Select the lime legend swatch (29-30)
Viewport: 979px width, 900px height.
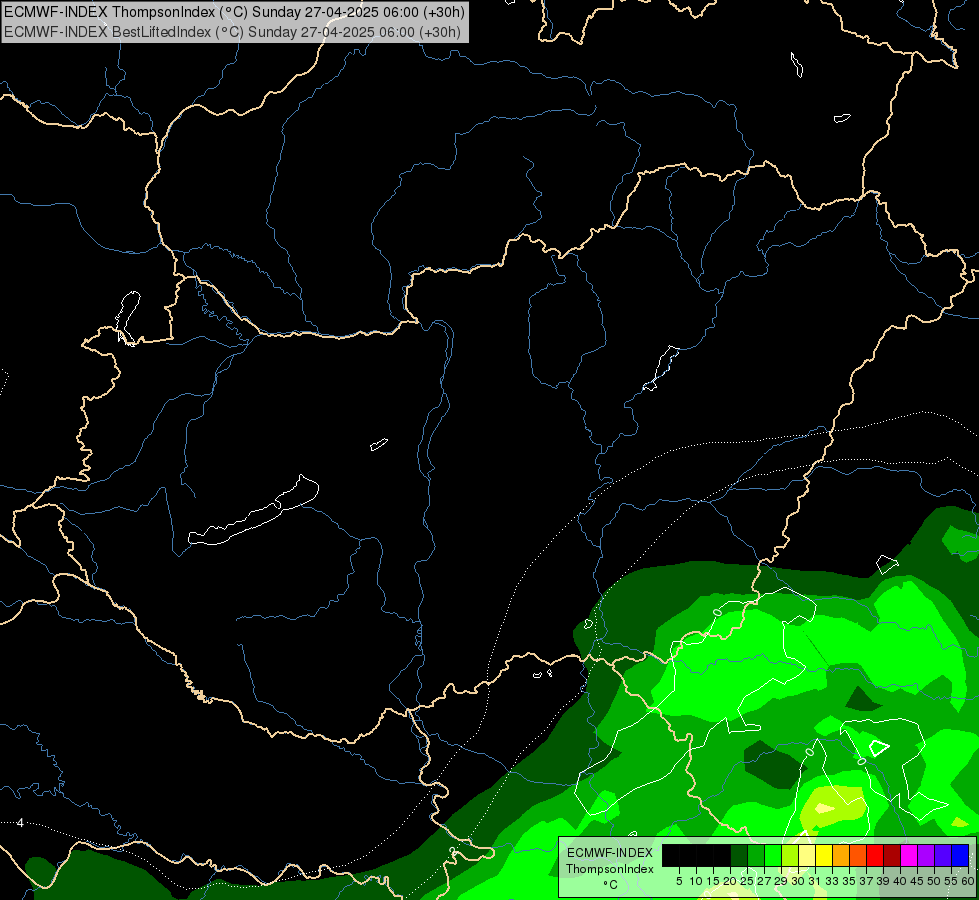[x=790, y=856]
